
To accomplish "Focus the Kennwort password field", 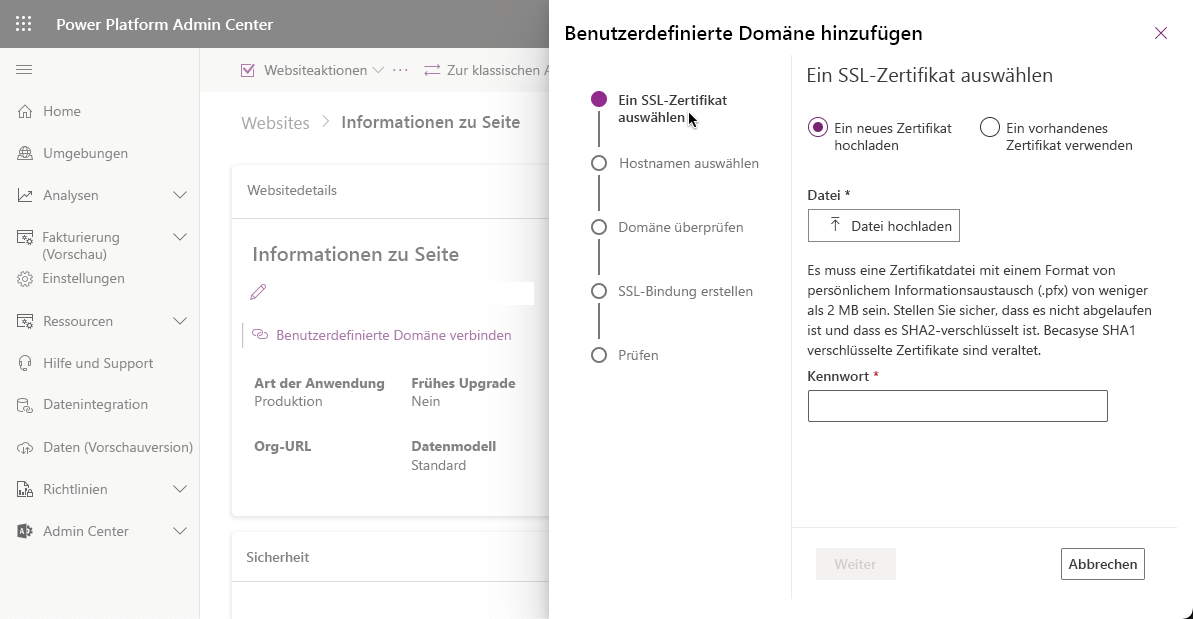I will (x=957, y=406).
